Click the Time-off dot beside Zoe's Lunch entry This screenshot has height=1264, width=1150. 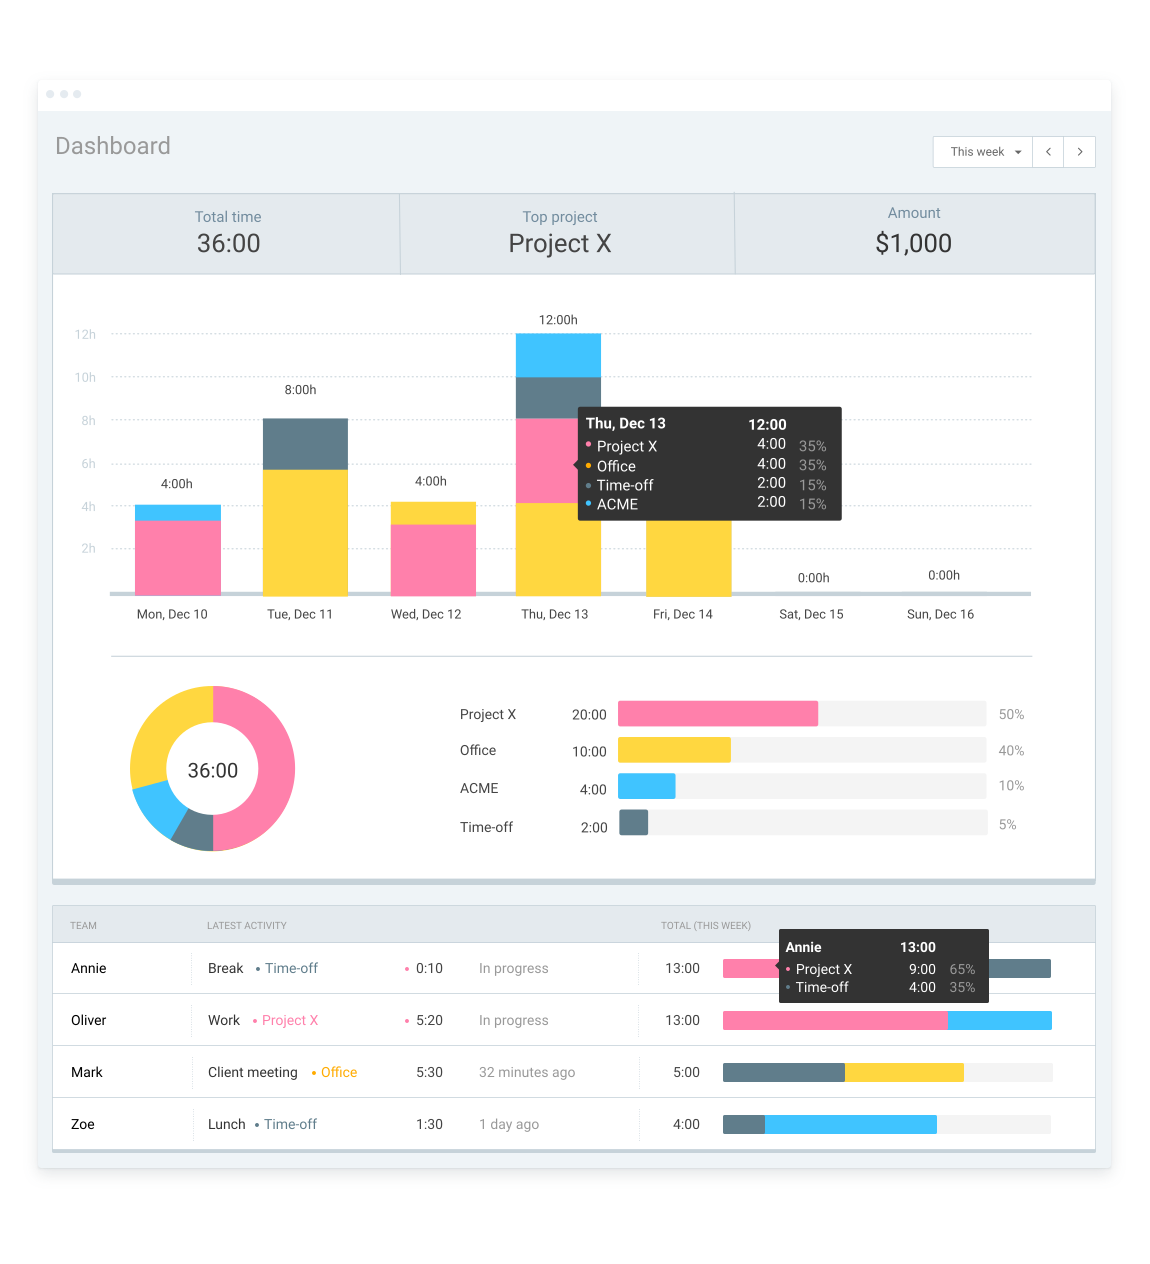tap(257, 1124)
